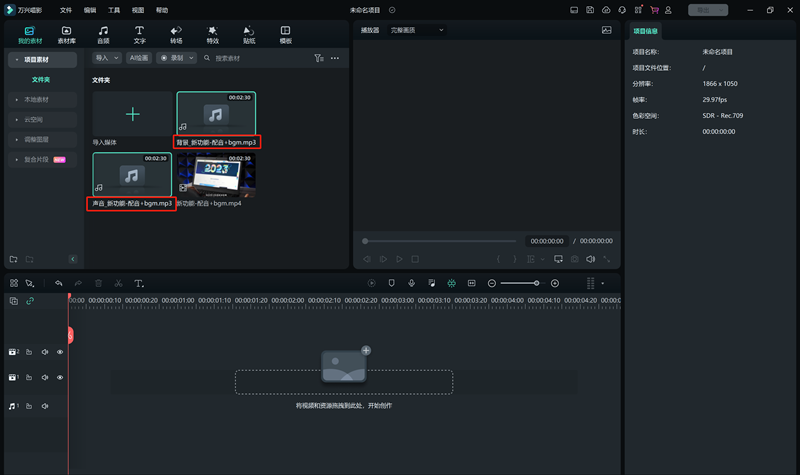Toggle the timeline auto-link chain icon

tap(30, 301)
